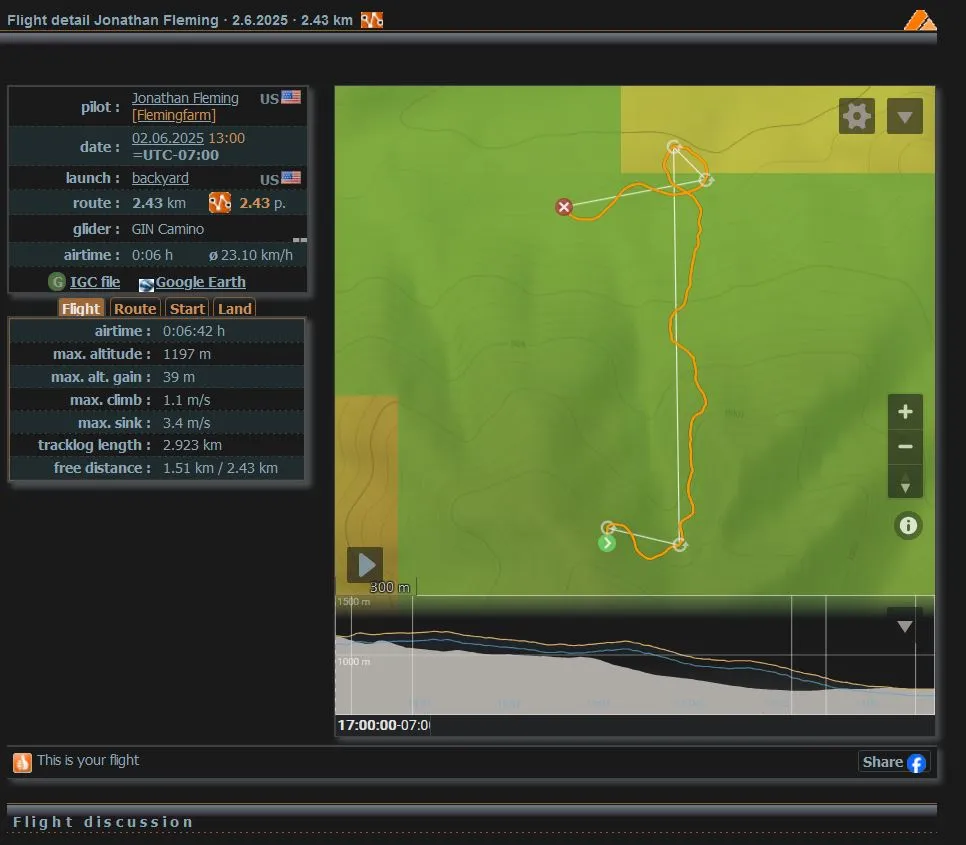Click the max. altitude 1197 m value

pos(187,354)
